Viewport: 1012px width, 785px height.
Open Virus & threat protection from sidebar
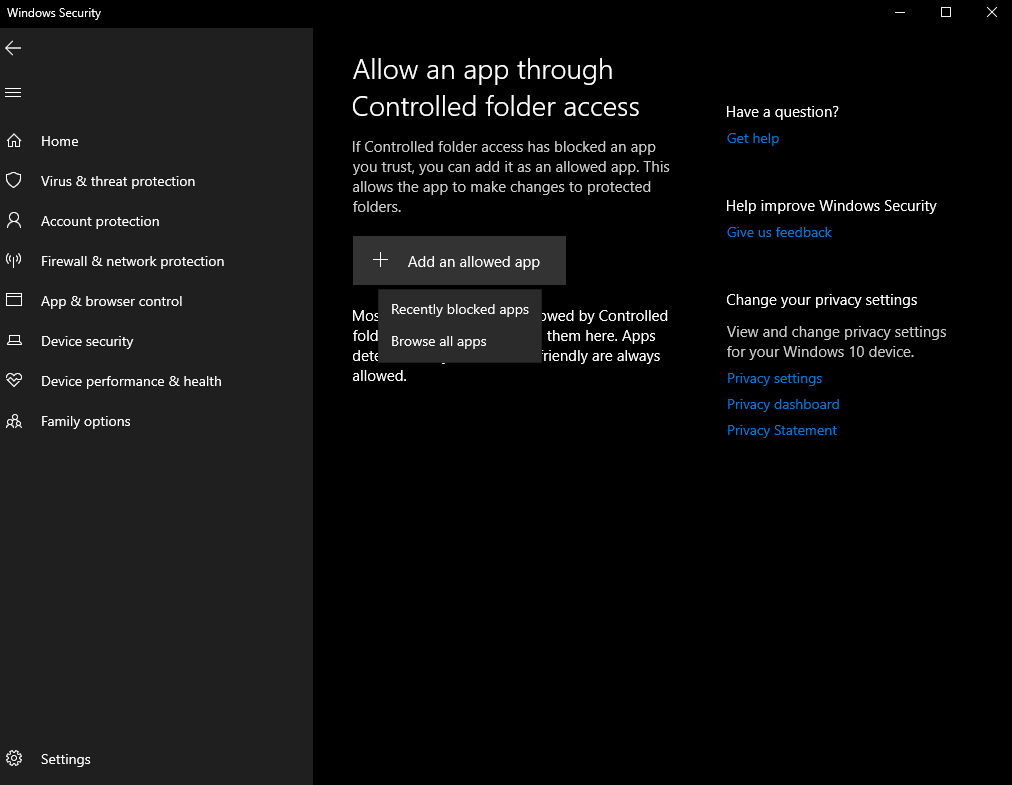coord(118,181)
